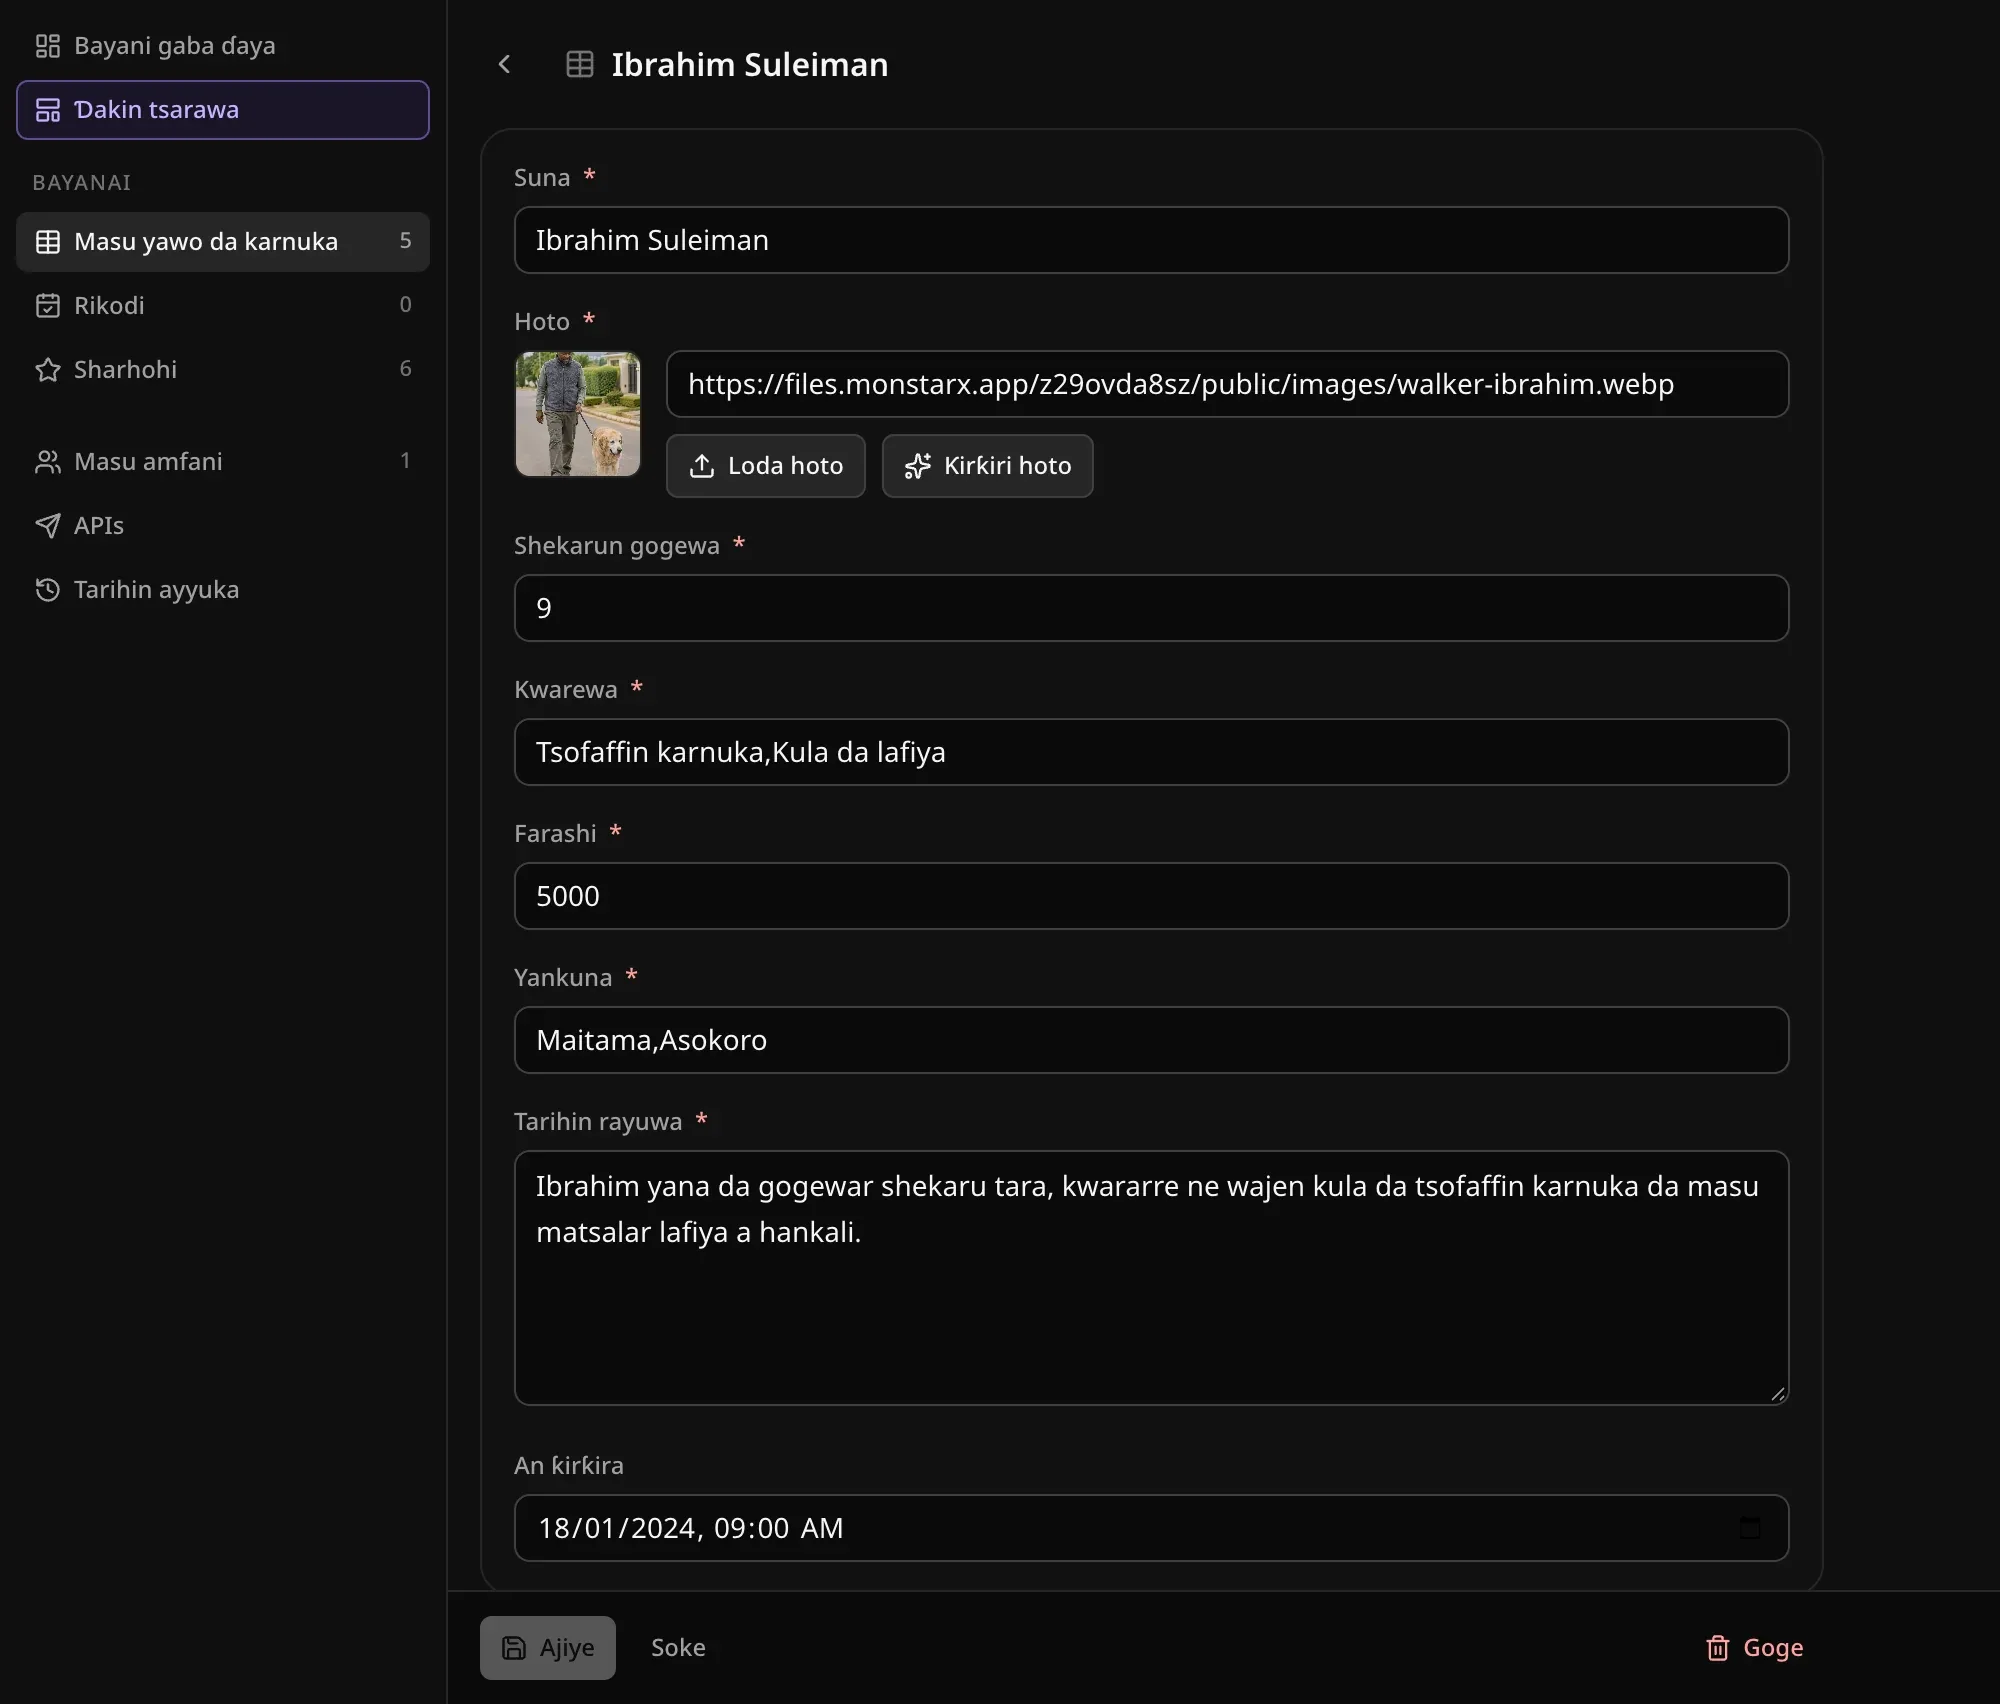Click the table icon beside Masu yawo da karnuka
This screenshot has width=2000, height=1704.
click(48, 242)
